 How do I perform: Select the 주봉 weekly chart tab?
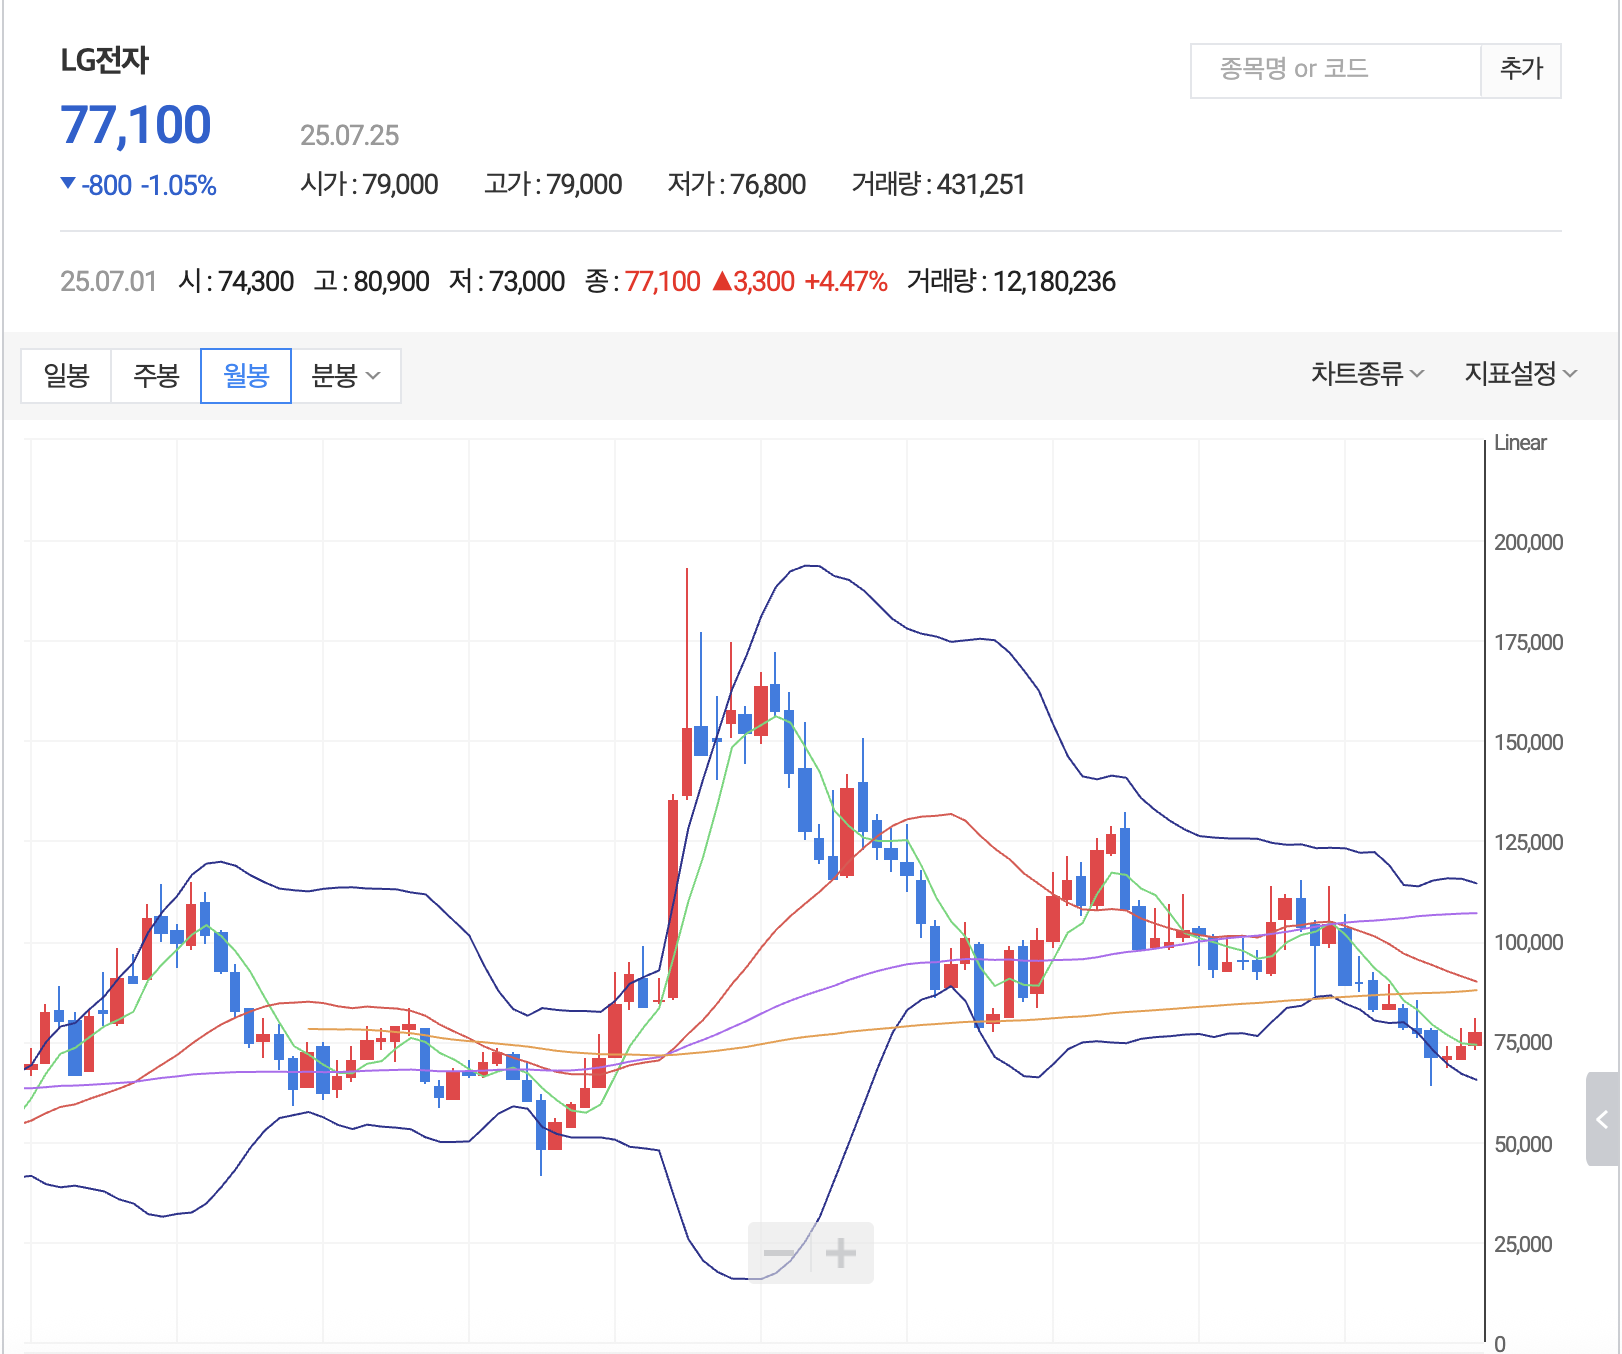[x=156, y=376]
